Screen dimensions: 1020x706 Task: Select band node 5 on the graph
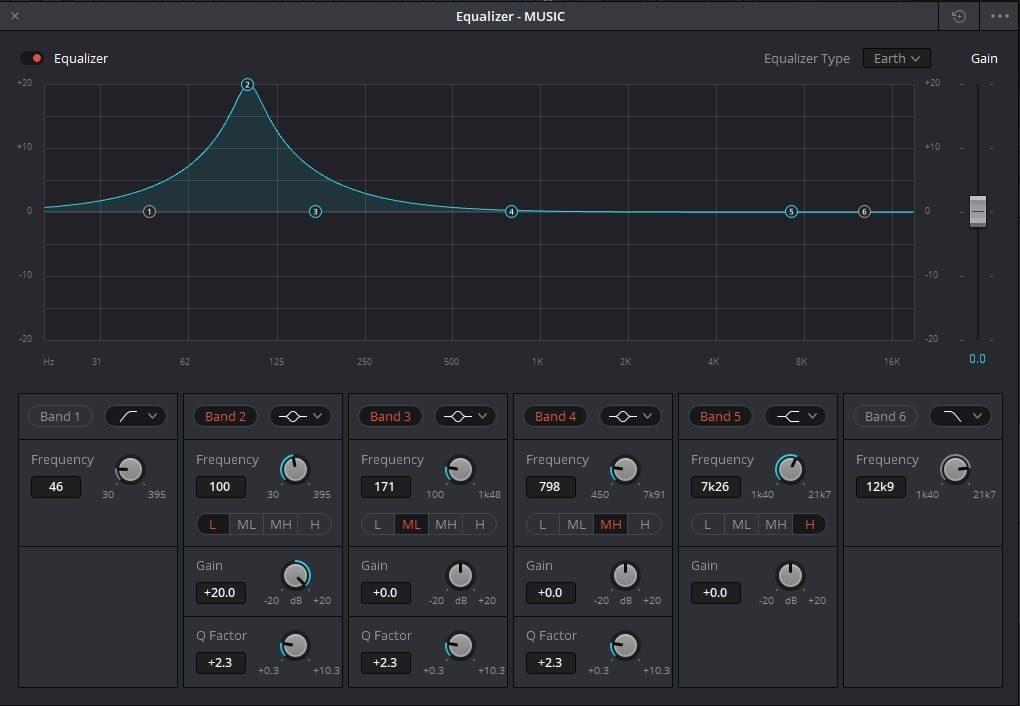[791, 211]
